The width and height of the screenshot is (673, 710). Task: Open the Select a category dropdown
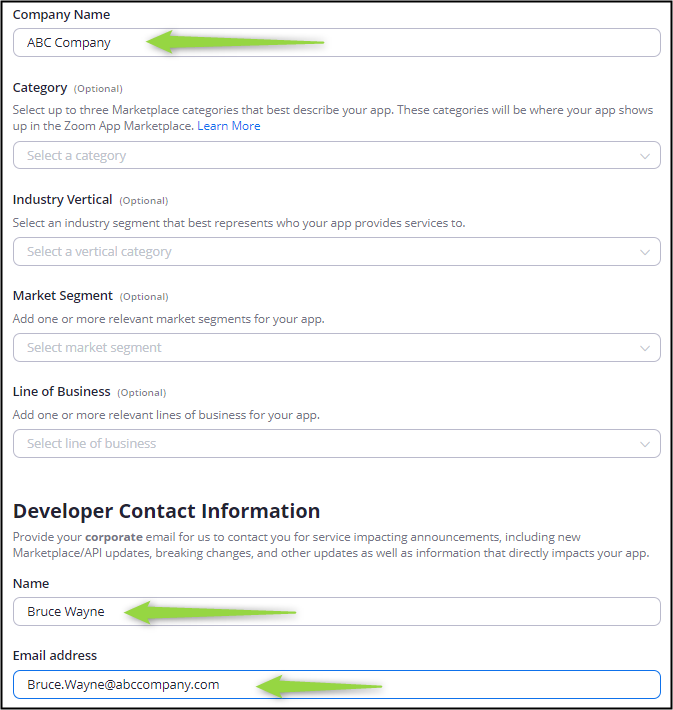336,155
